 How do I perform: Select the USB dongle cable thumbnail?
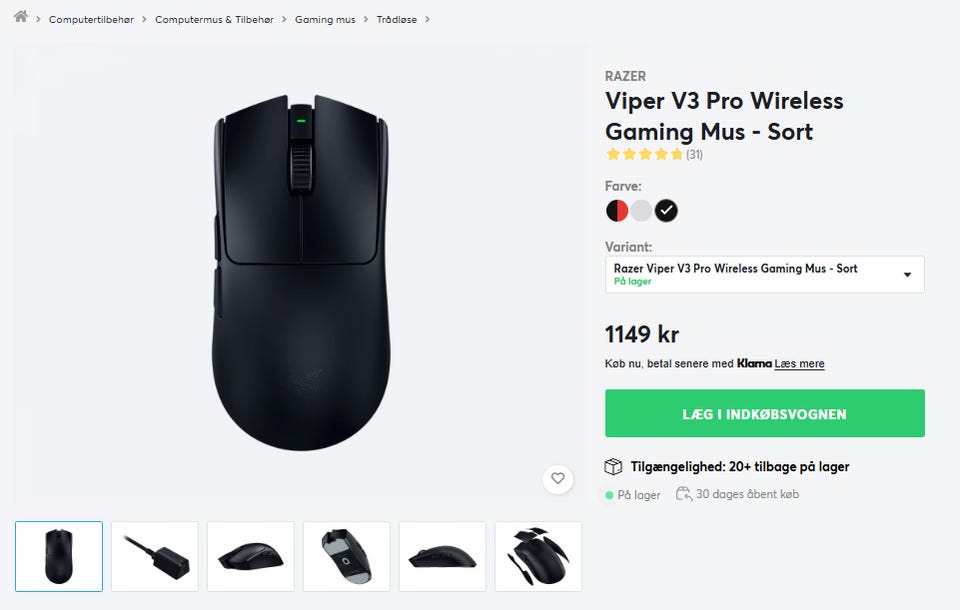click(x=155, y=557)
